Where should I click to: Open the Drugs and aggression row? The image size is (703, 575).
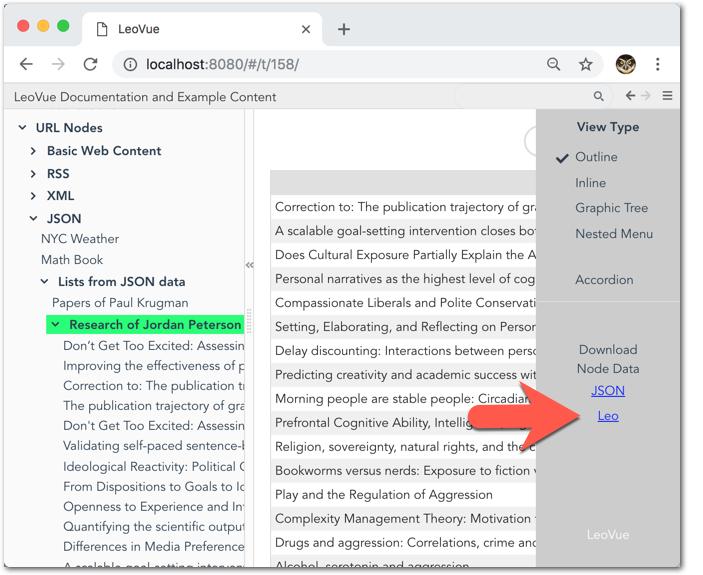pyautogui.click(x=403, y=543)
